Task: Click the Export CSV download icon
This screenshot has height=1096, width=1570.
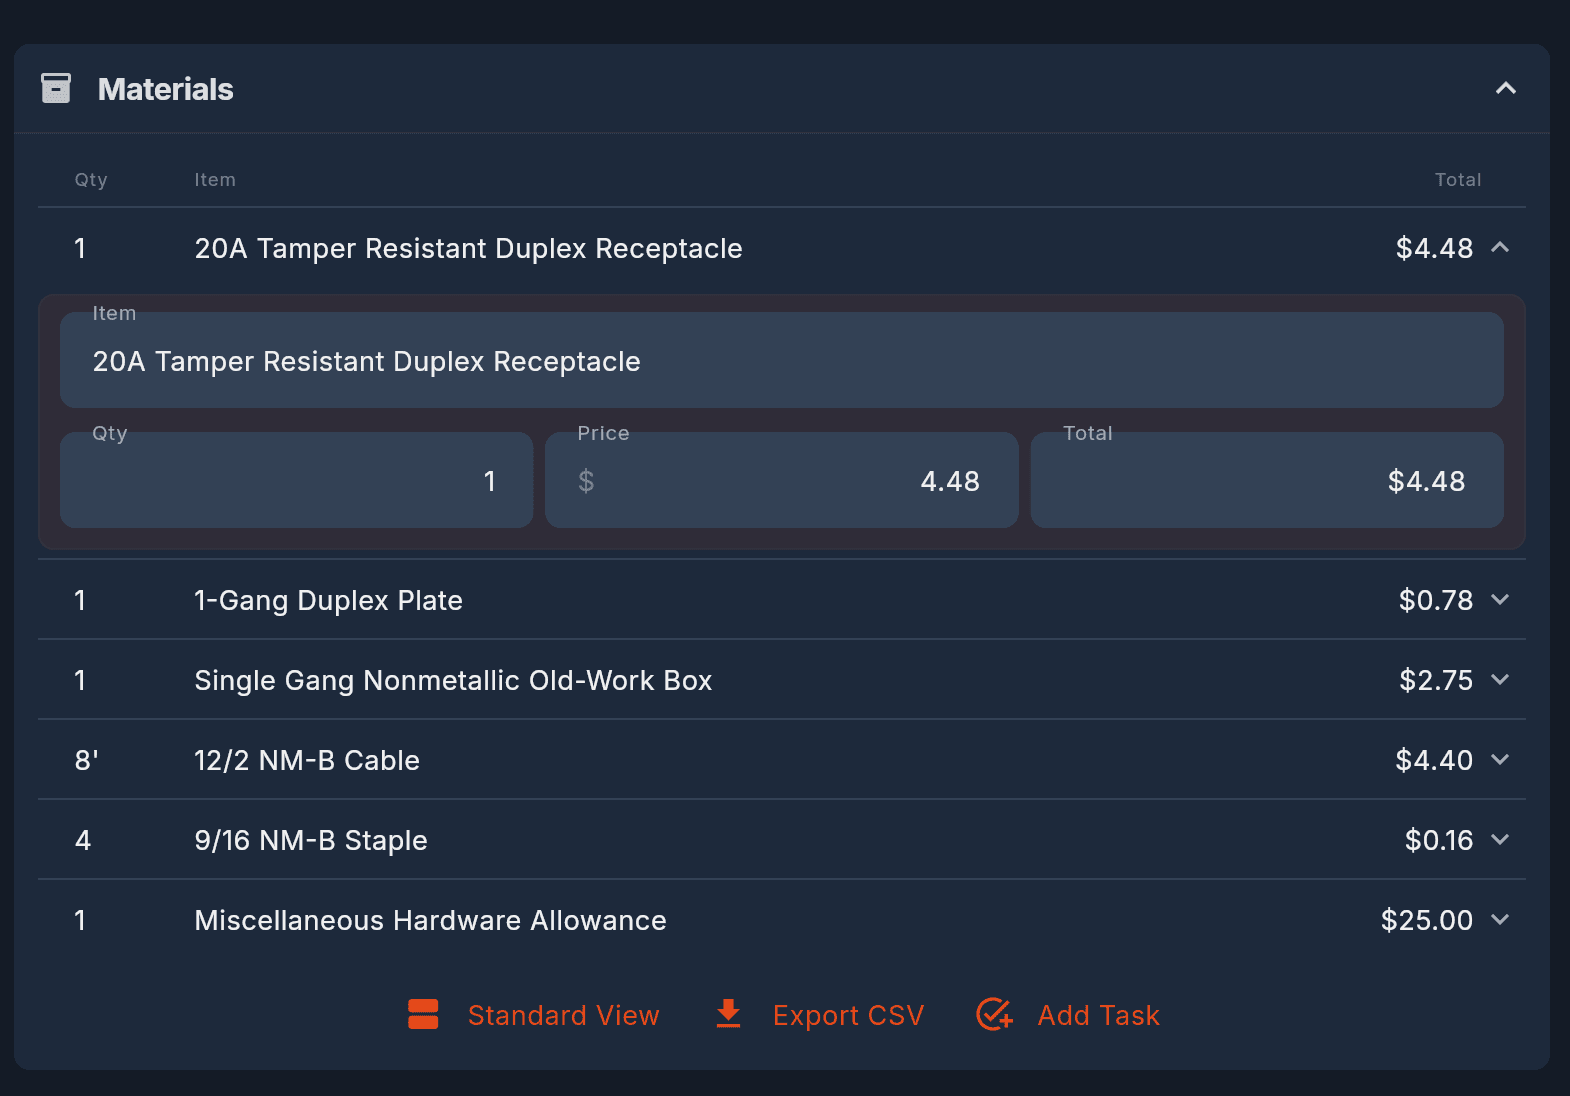Action: point(729,1014)
